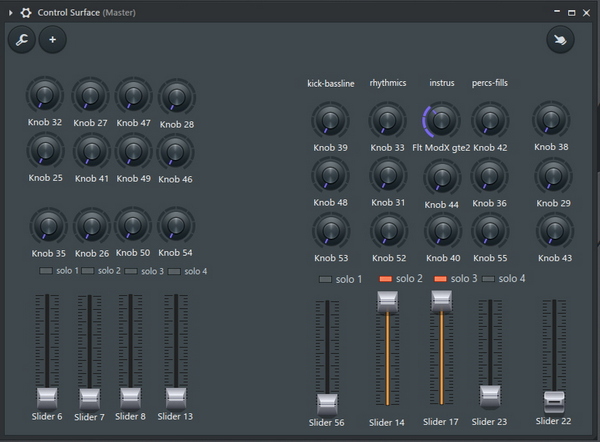Click the Knob 36 dial
Viewport: 600px width, 442px height.
tap(489, 176)
